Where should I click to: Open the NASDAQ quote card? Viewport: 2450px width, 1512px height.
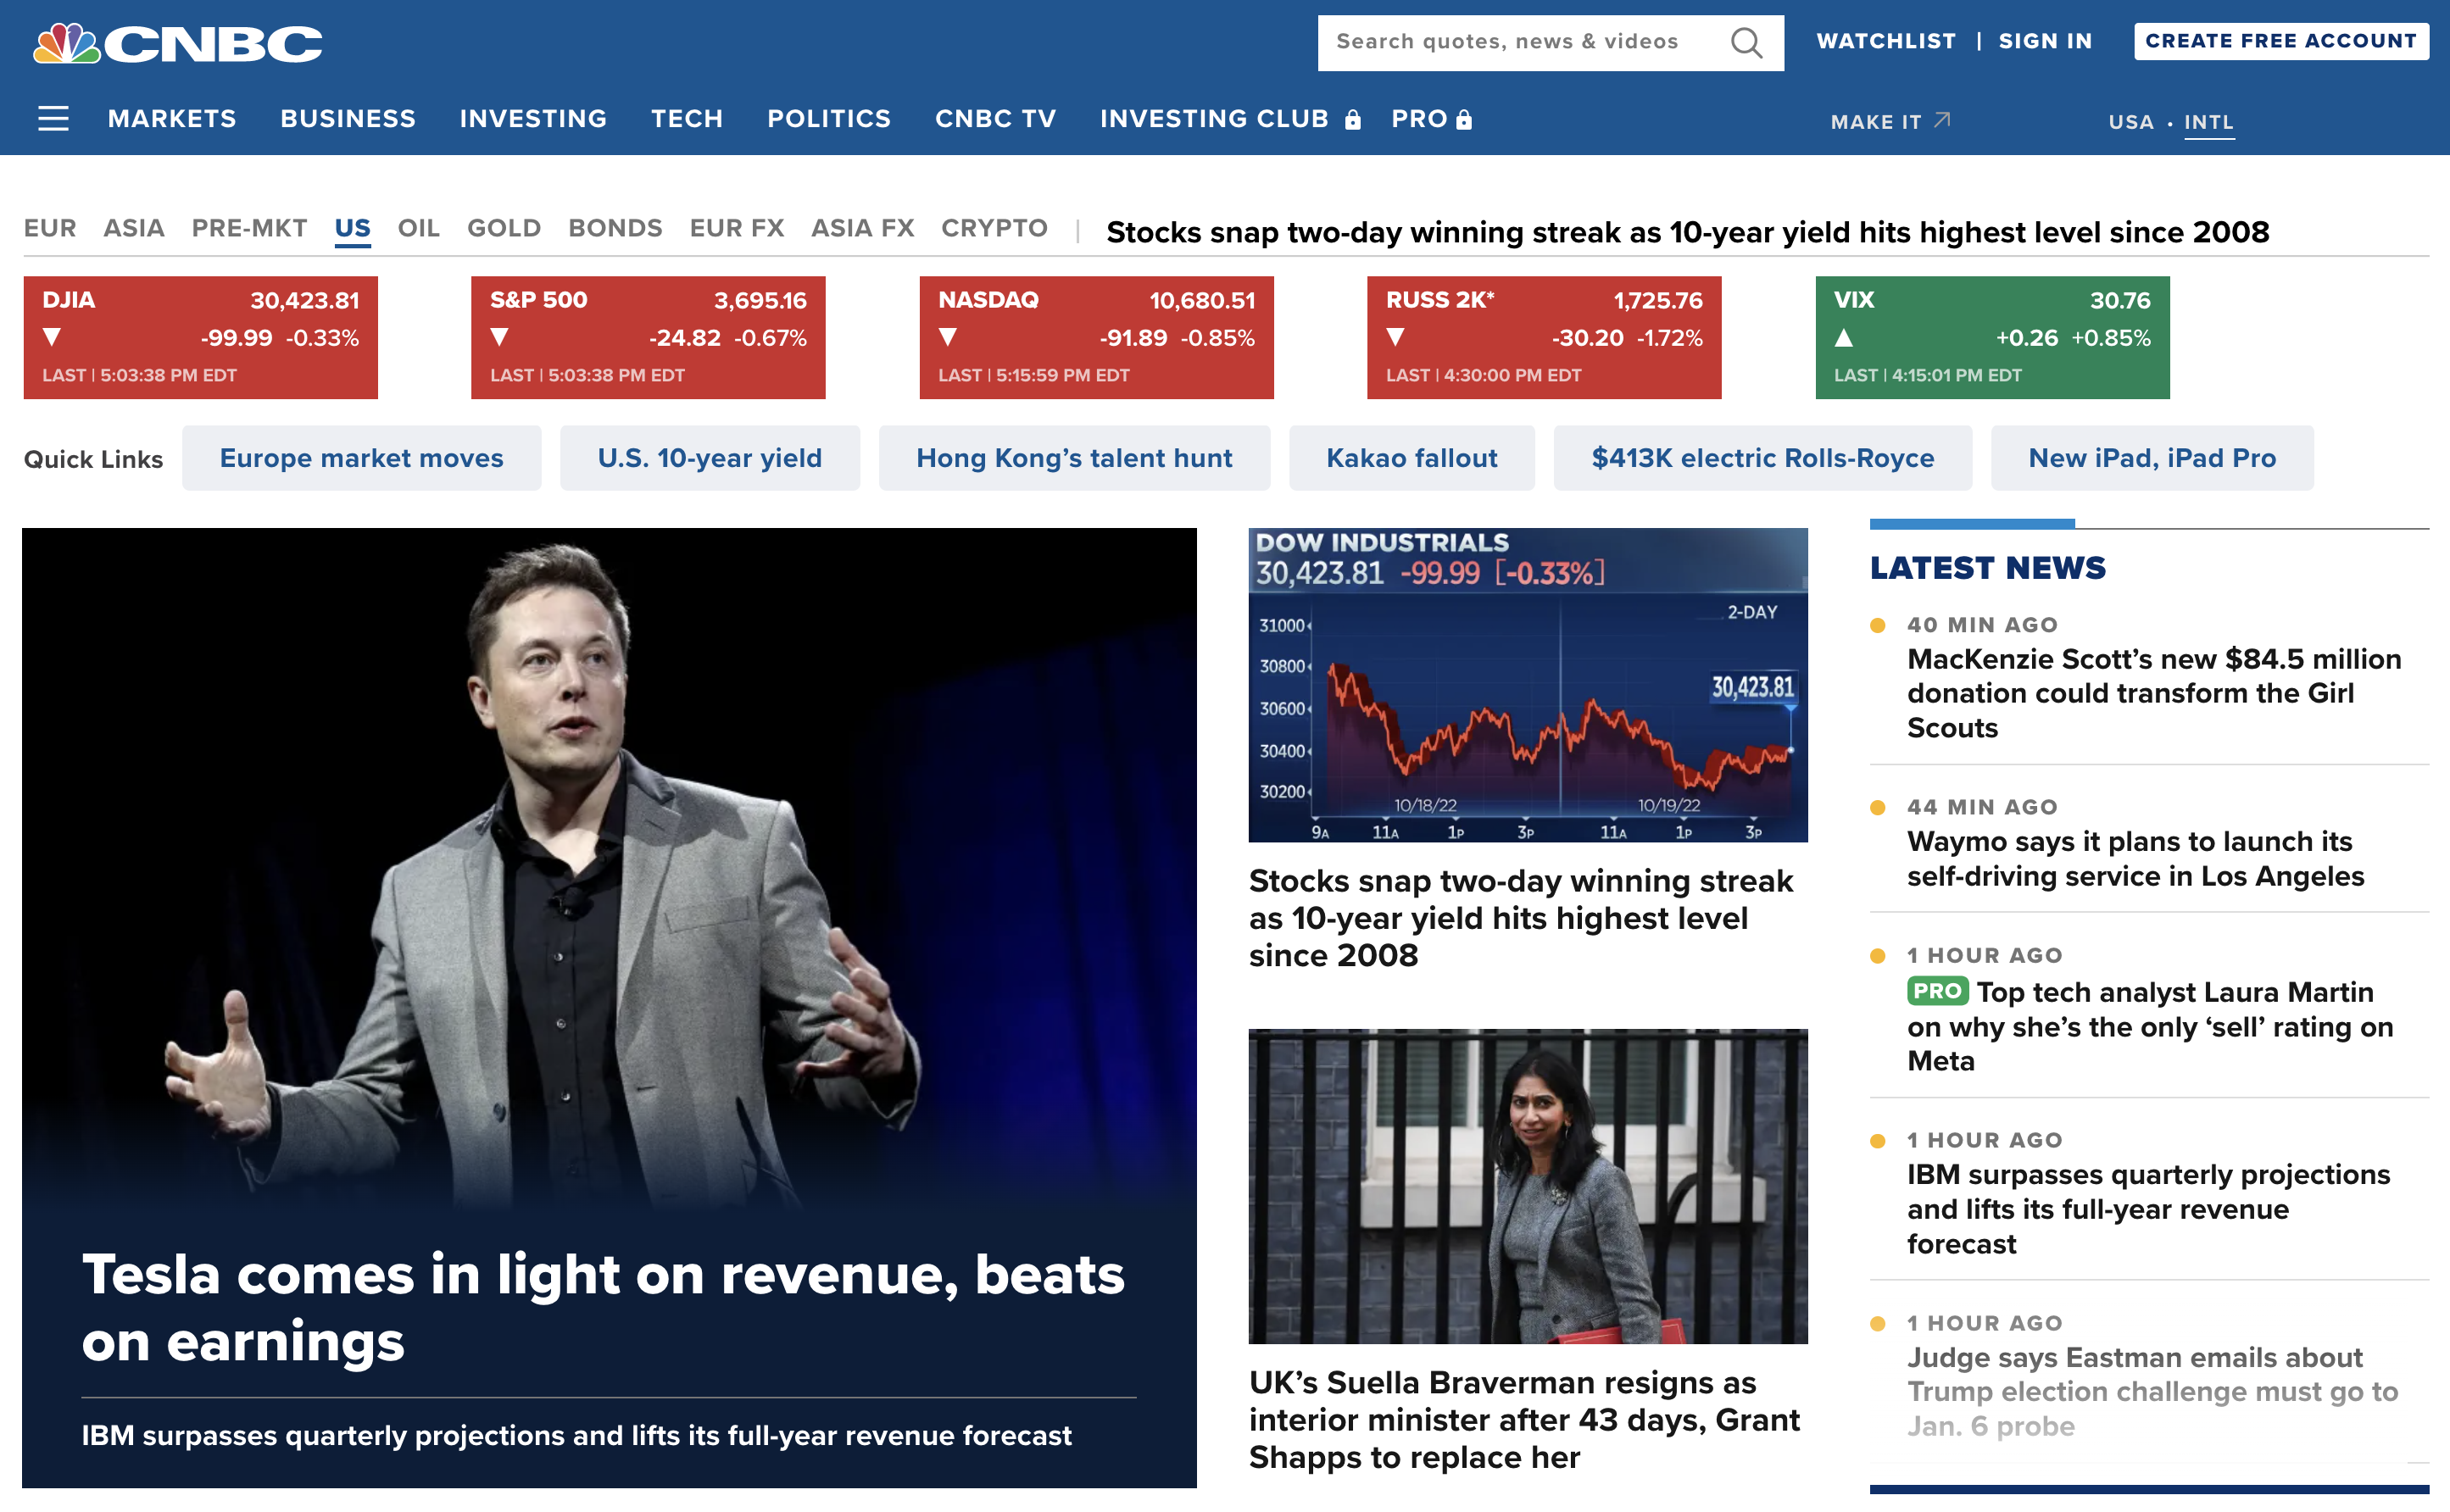pyautogui.click(x=1096, y=337)
